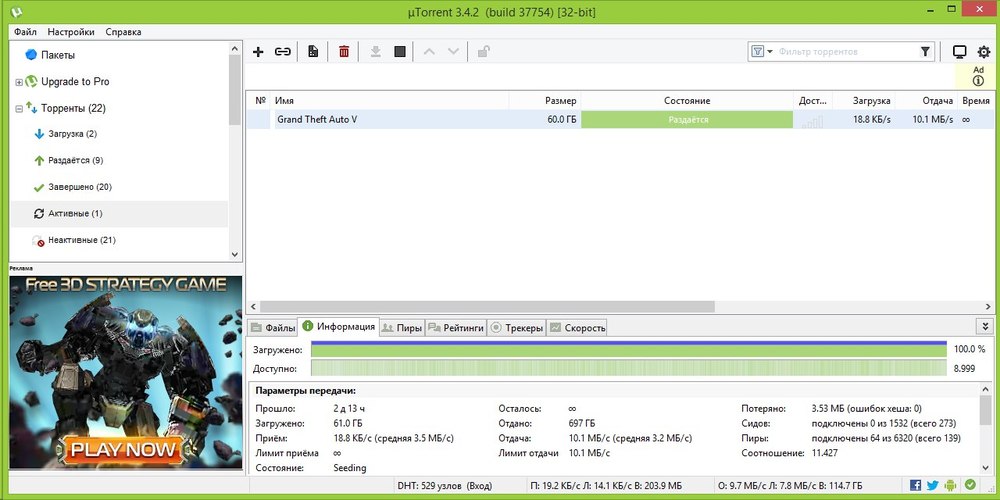Switch to the Пиры tab
1000x500 pixels.
click(402, 328)
